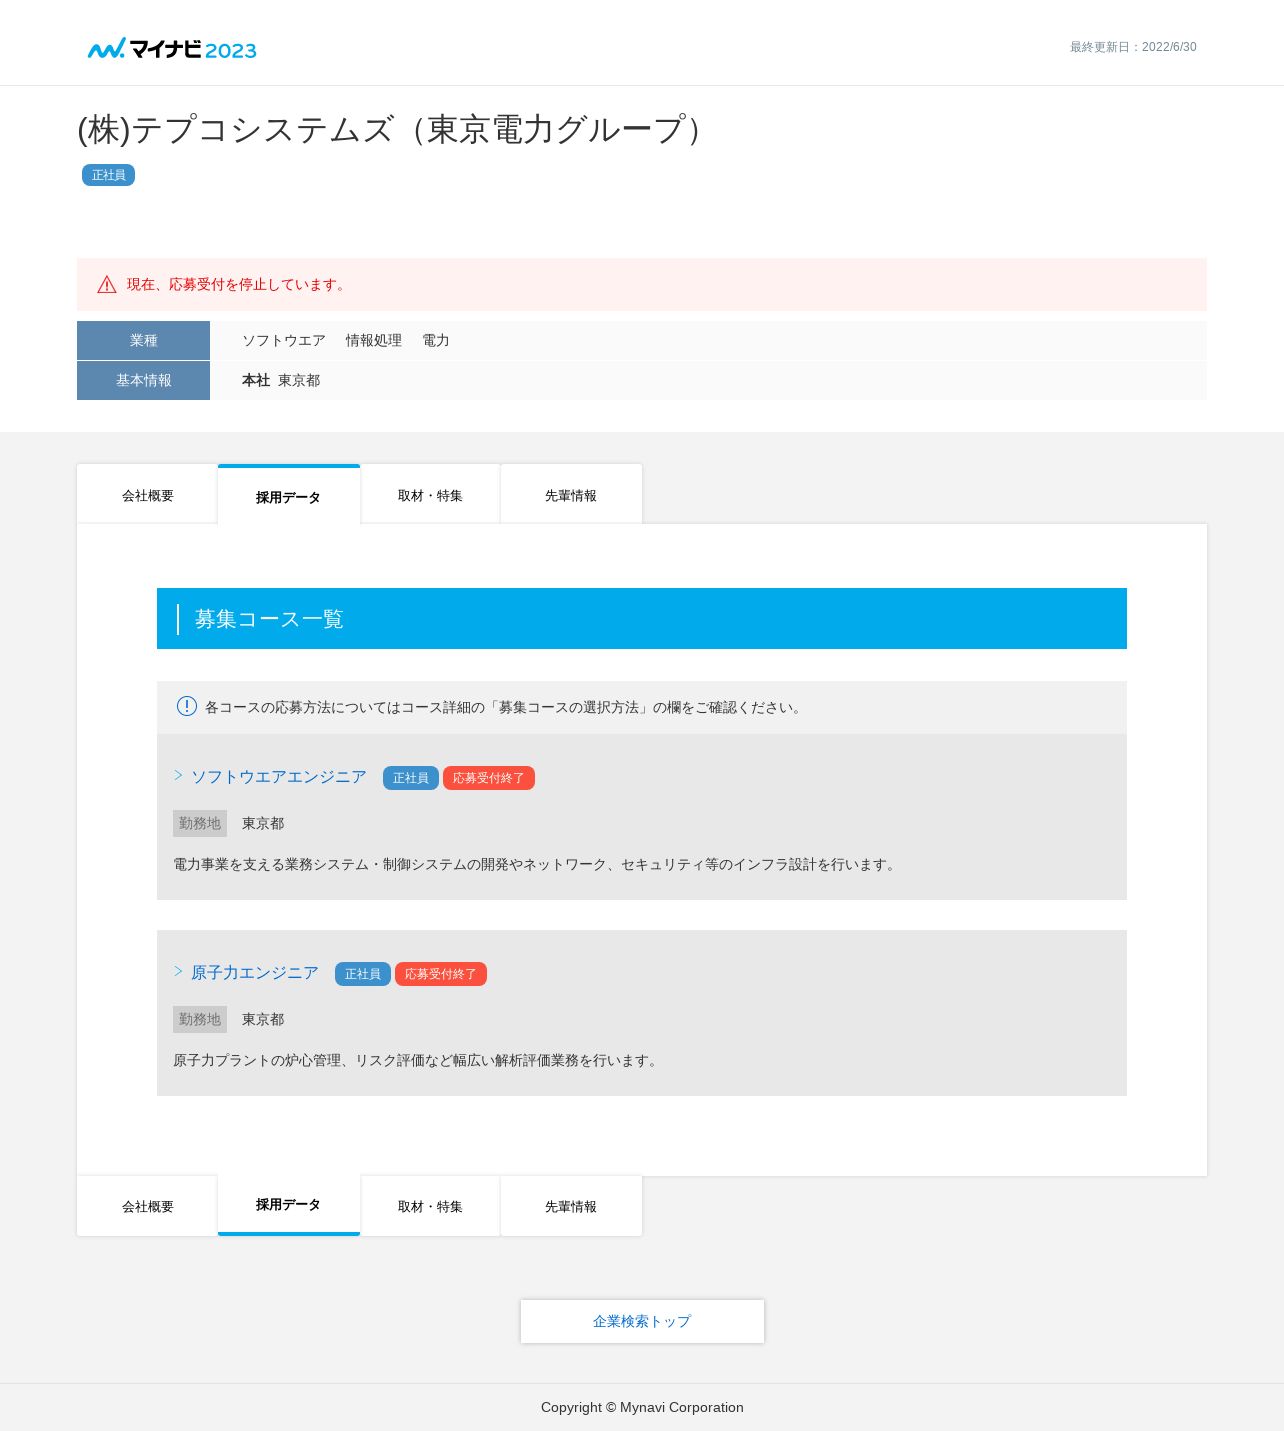Click the 業種 label cell
This screenshot has width=1284, height=1431.
143,340
